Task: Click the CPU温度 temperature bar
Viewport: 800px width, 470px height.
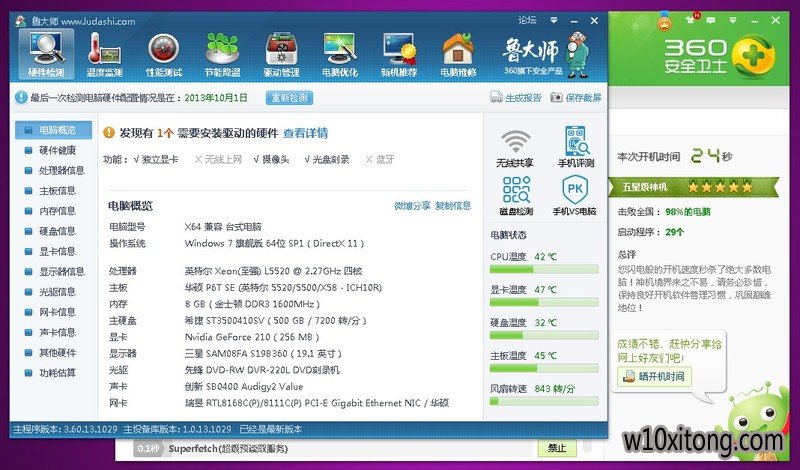Action: point(544,269)
